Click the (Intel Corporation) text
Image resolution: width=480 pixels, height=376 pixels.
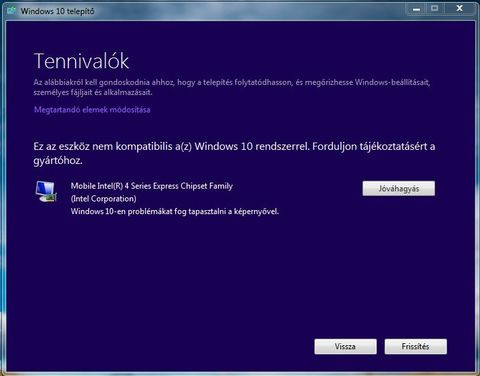click(103, 199)
